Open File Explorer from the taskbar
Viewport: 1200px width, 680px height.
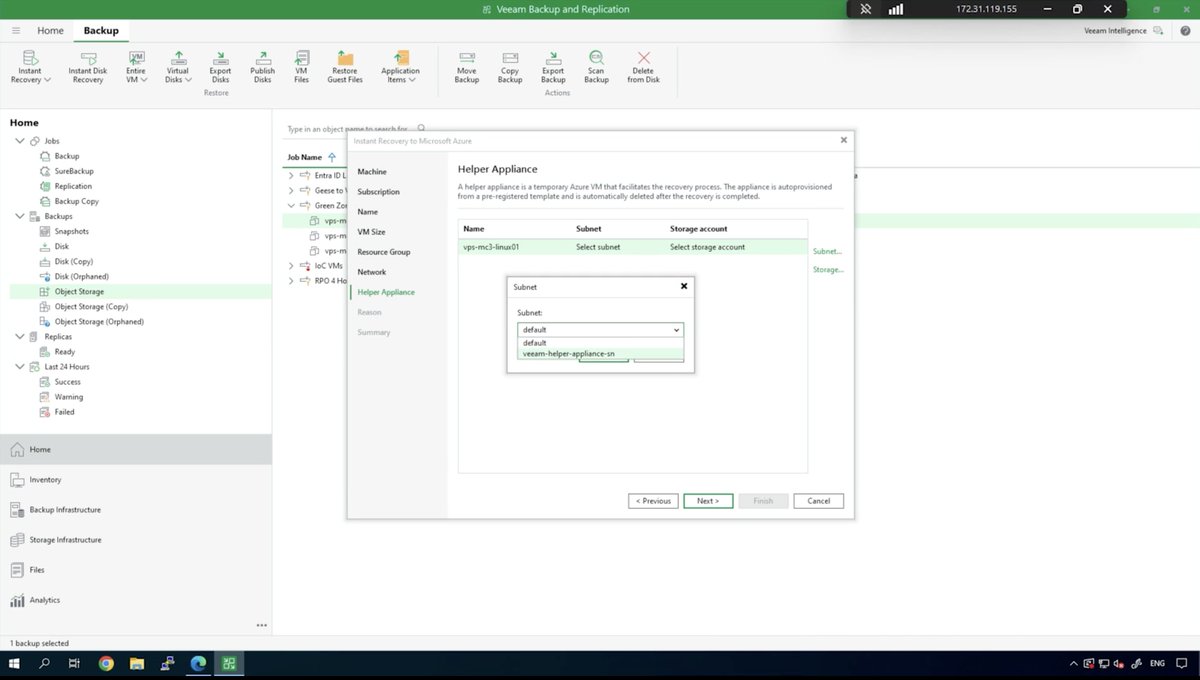(x=136, y=663)
